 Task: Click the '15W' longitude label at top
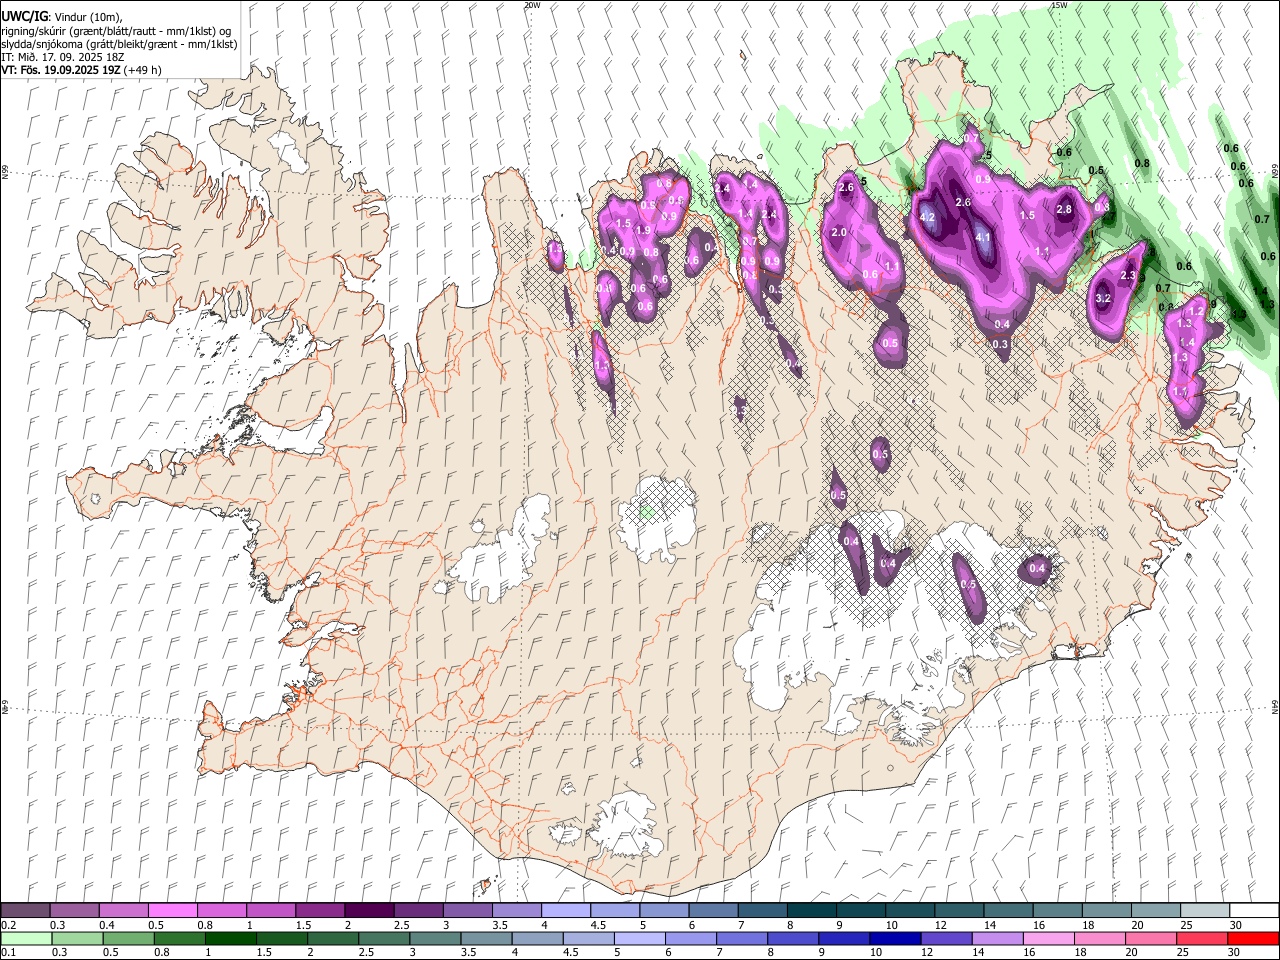(x=1059, y=5)
